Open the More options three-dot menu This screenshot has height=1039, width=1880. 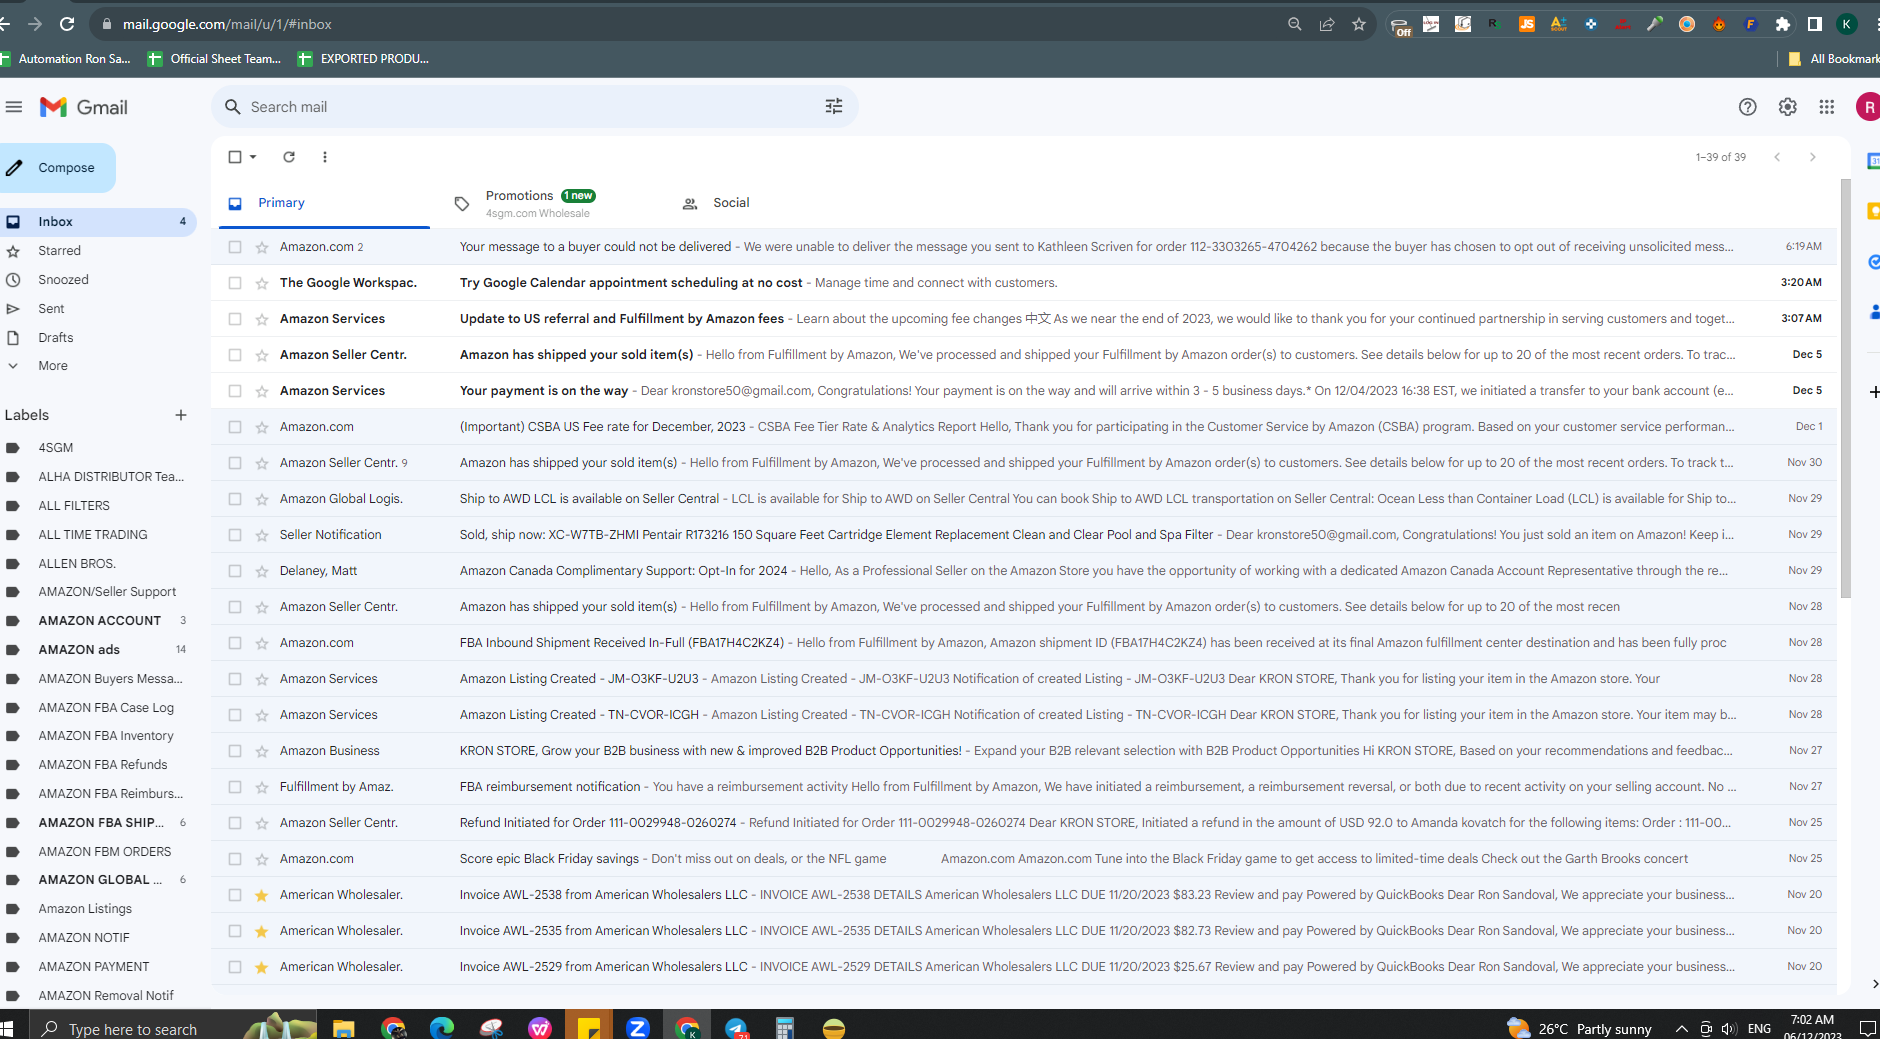(x=325, y=157)
